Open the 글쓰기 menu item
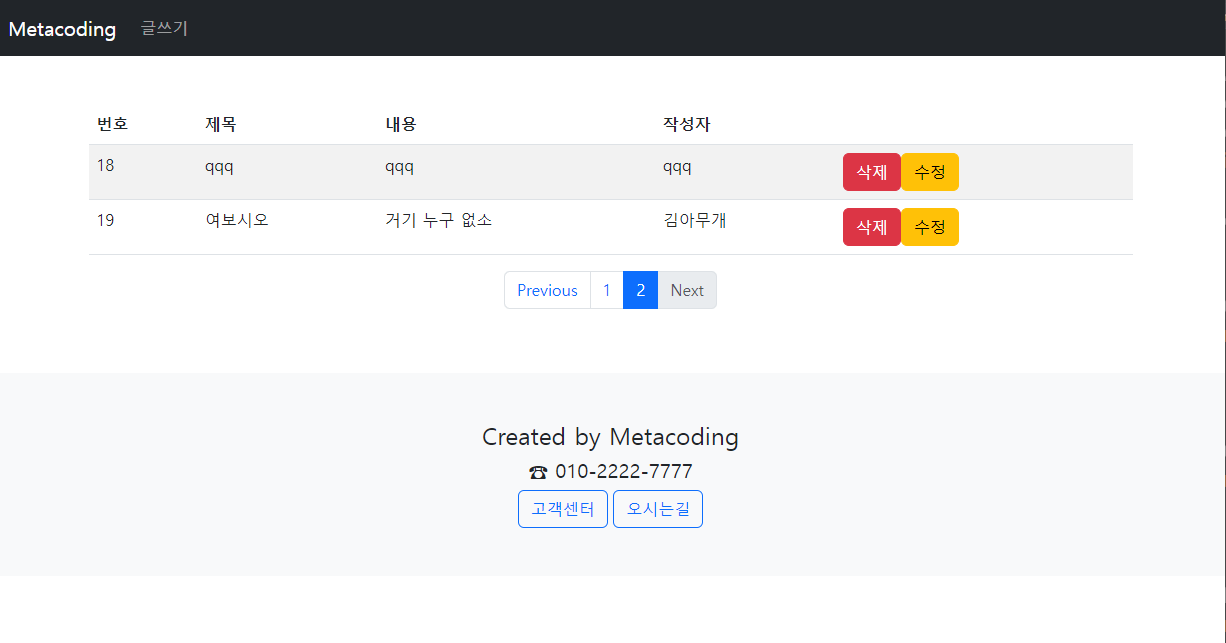 coord(164,28)
